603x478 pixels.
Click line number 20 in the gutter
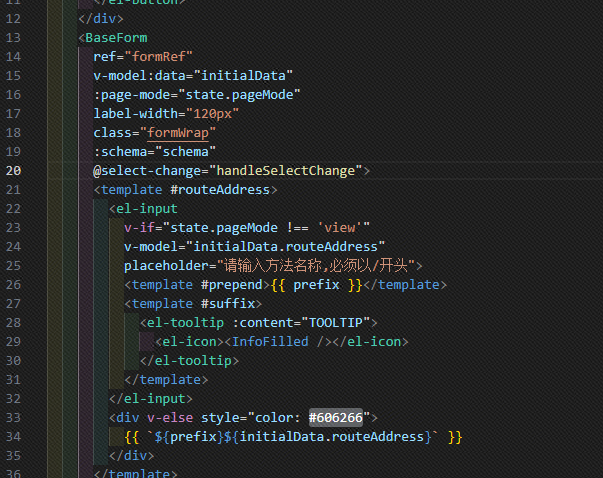click(14, 170)
